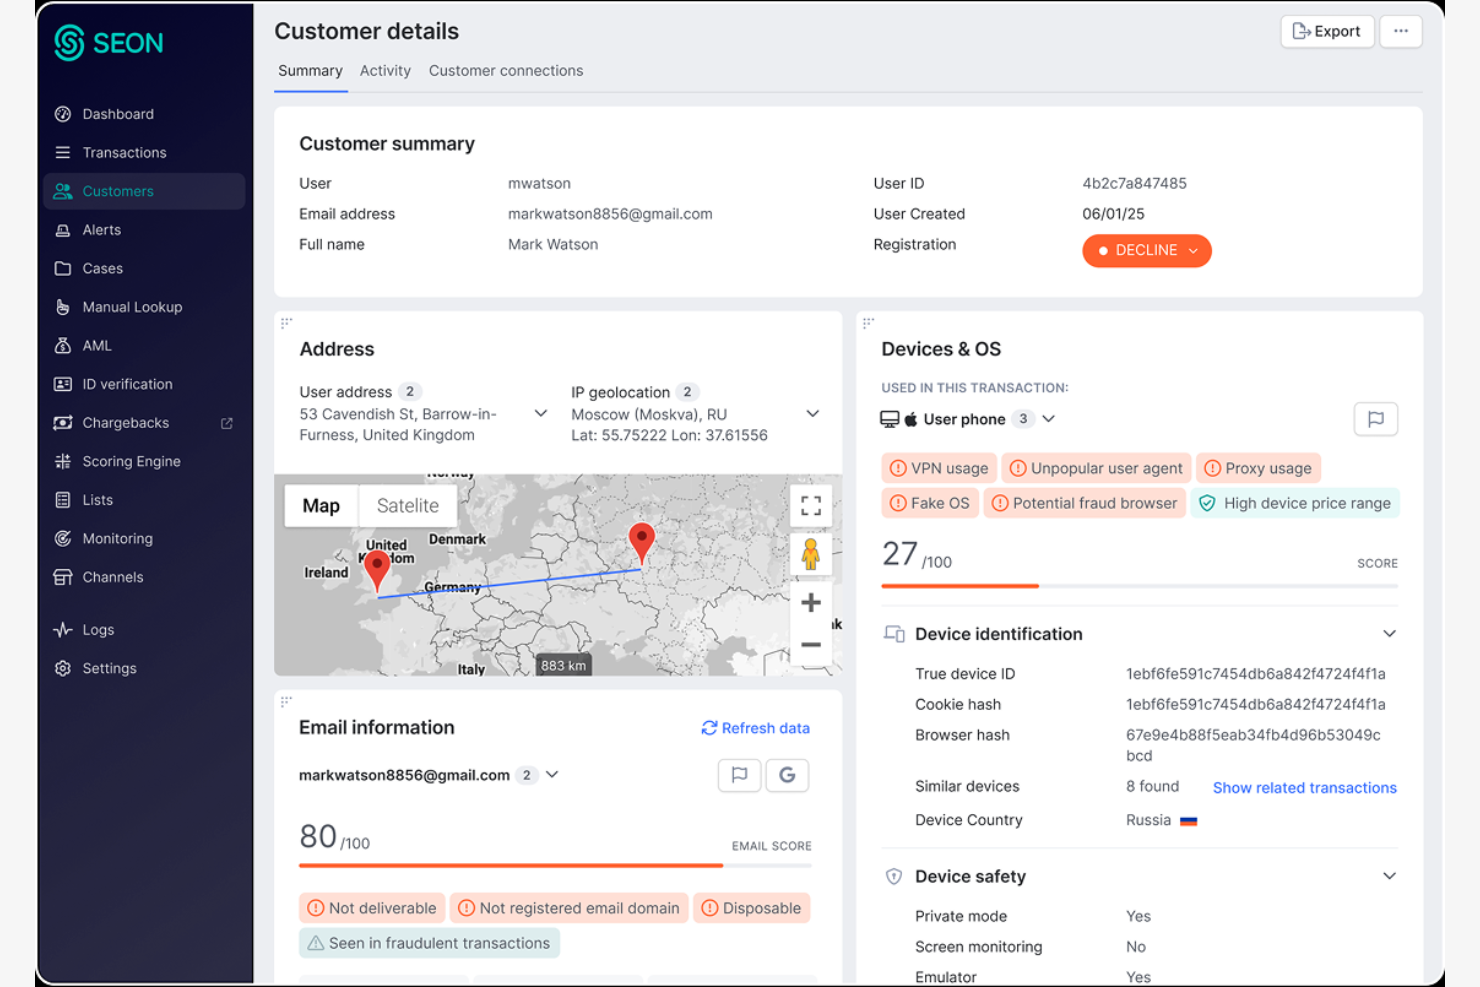Image resolution: width=1480 pixels, height=987 pixels.
Task: Click the ID verification card icon
Action: 63,384
